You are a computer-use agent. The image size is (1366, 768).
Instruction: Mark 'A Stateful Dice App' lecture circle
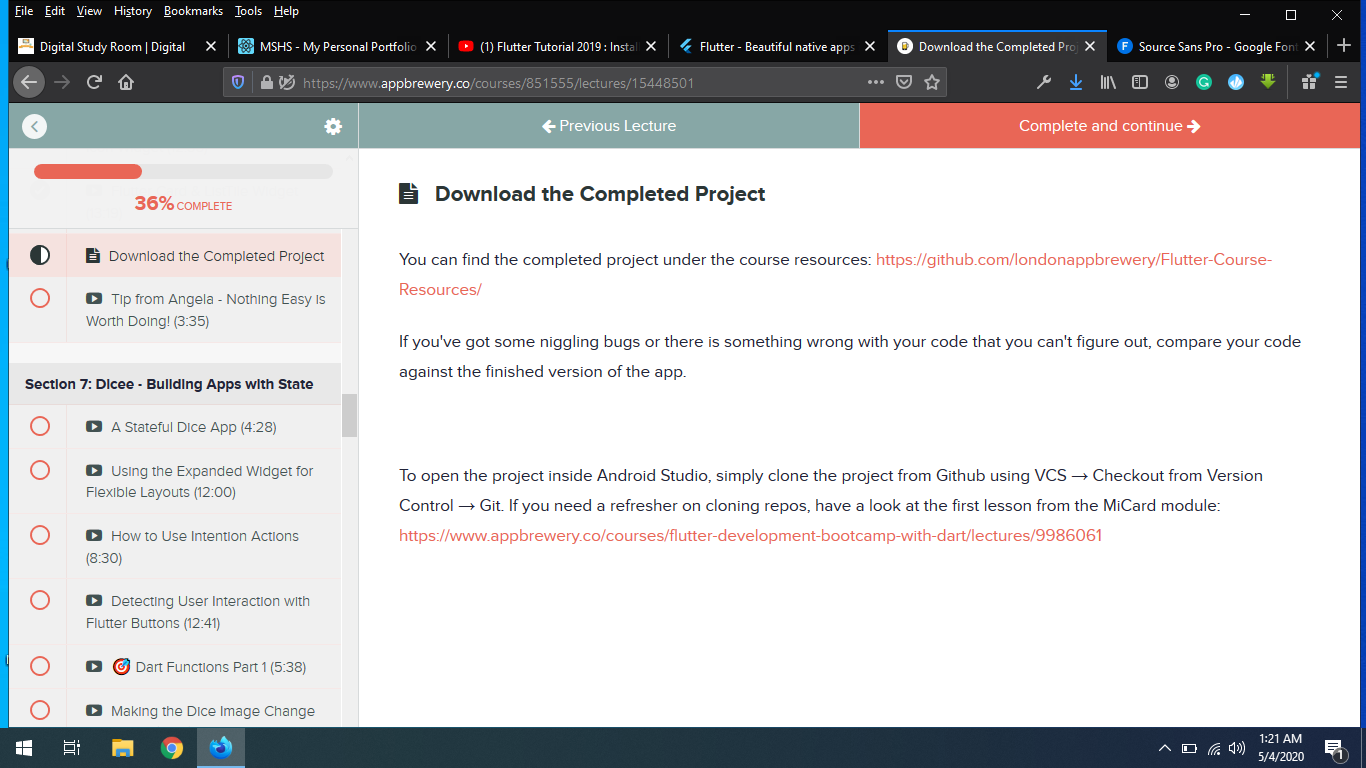pyautogui.click(x=40, y=427)
